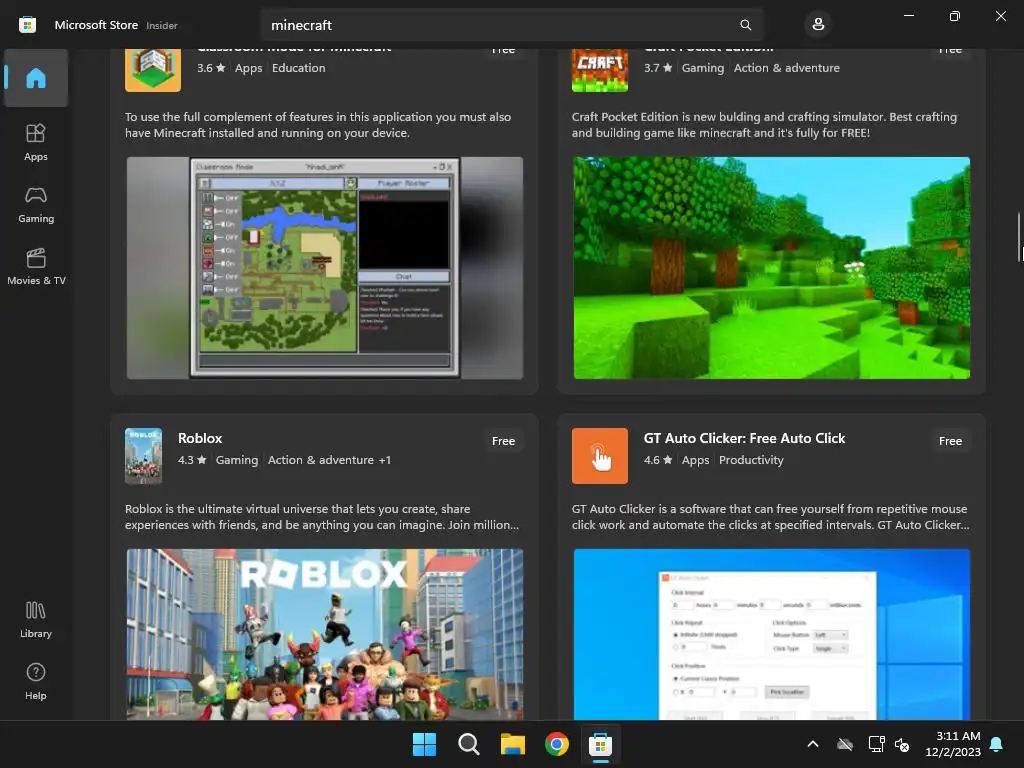This screenshot has width=1024, height=768.
Task: Click the muted volume icon in the tray
Action: coord(902,744)
